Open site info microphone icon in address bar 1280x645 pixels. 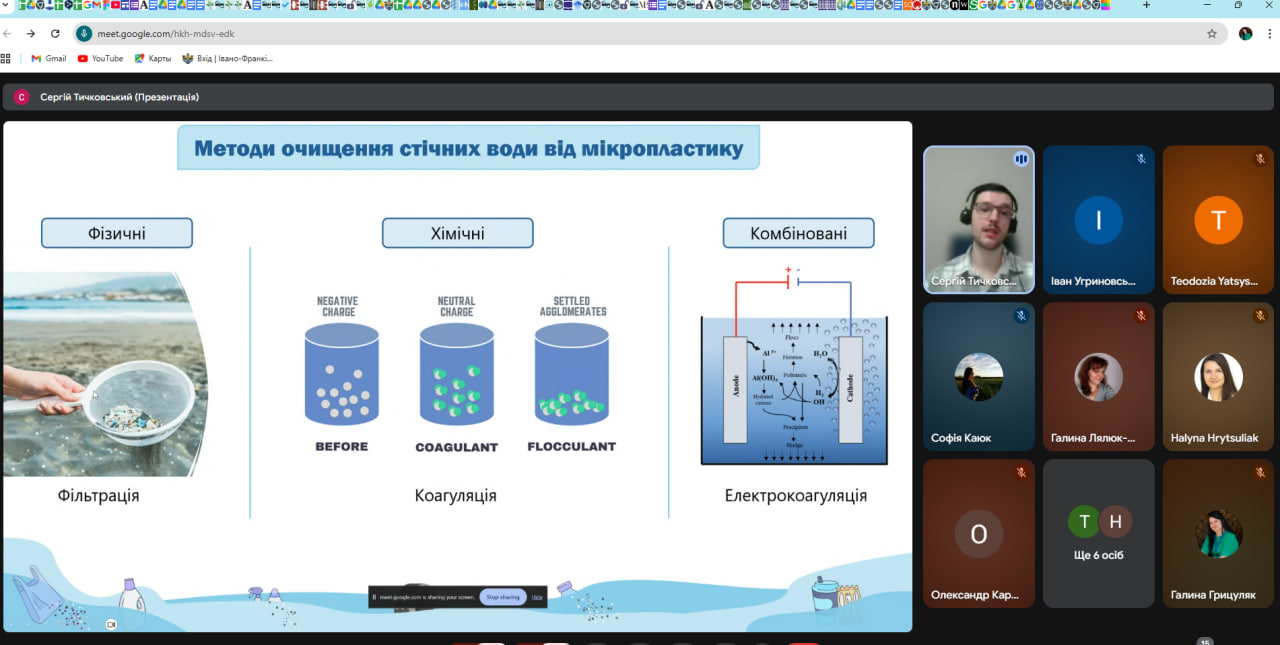tap(84, 34)
